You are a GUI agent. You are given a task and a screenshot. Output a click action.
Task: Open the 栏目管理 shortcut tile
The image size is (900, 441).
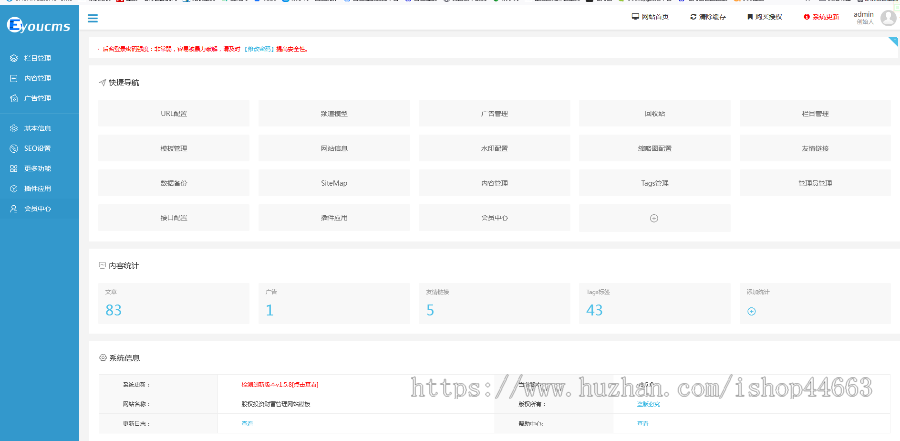(x=815, y=113)
